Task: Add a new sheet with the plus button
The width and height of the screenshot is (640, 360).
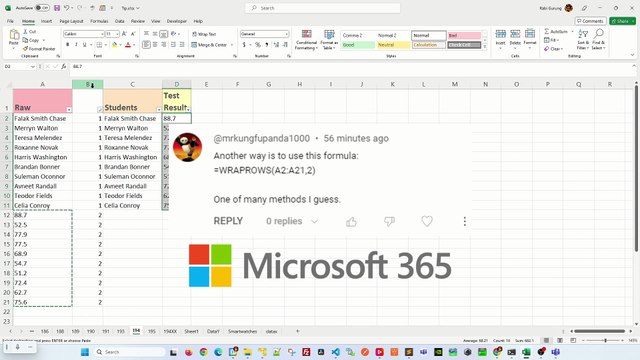Action: tap(298, 331)
